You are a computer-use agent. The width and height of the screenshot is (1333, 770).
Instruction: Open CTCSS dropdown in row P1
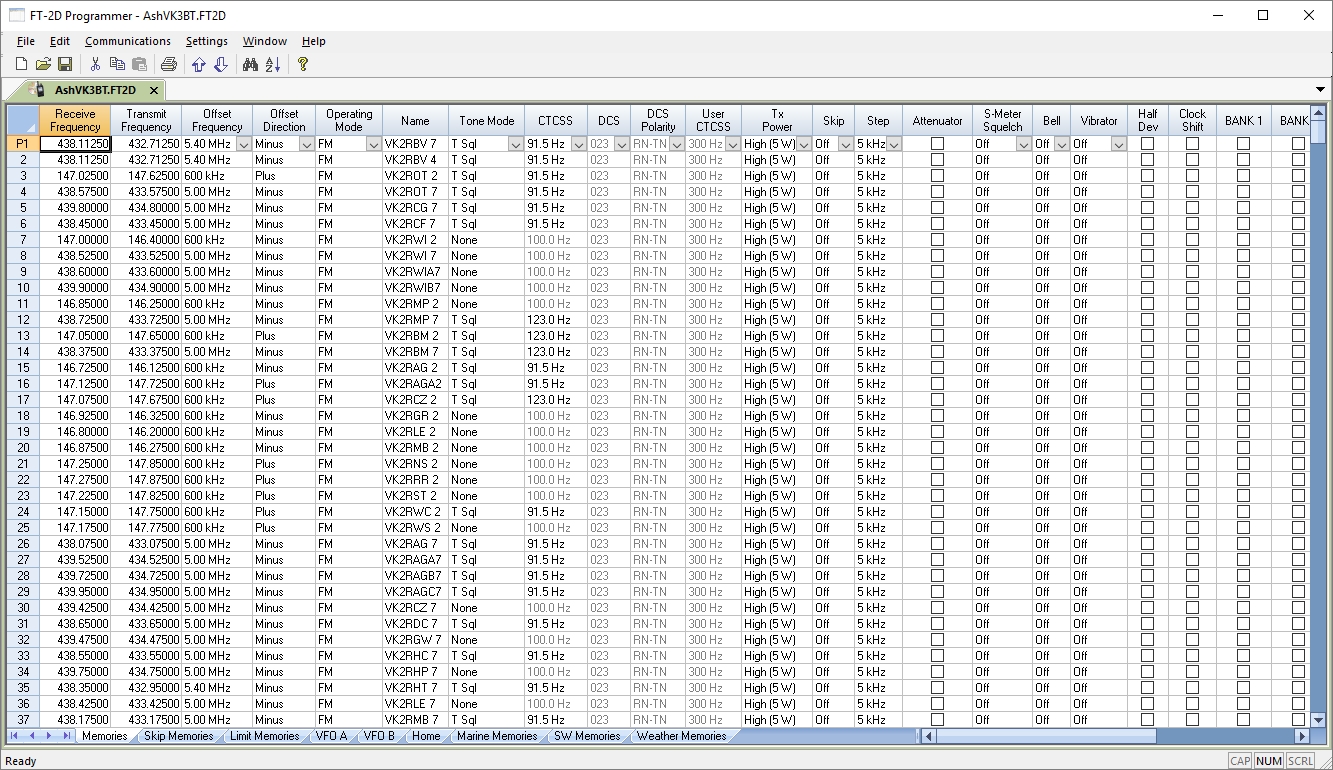click(578, 144)
